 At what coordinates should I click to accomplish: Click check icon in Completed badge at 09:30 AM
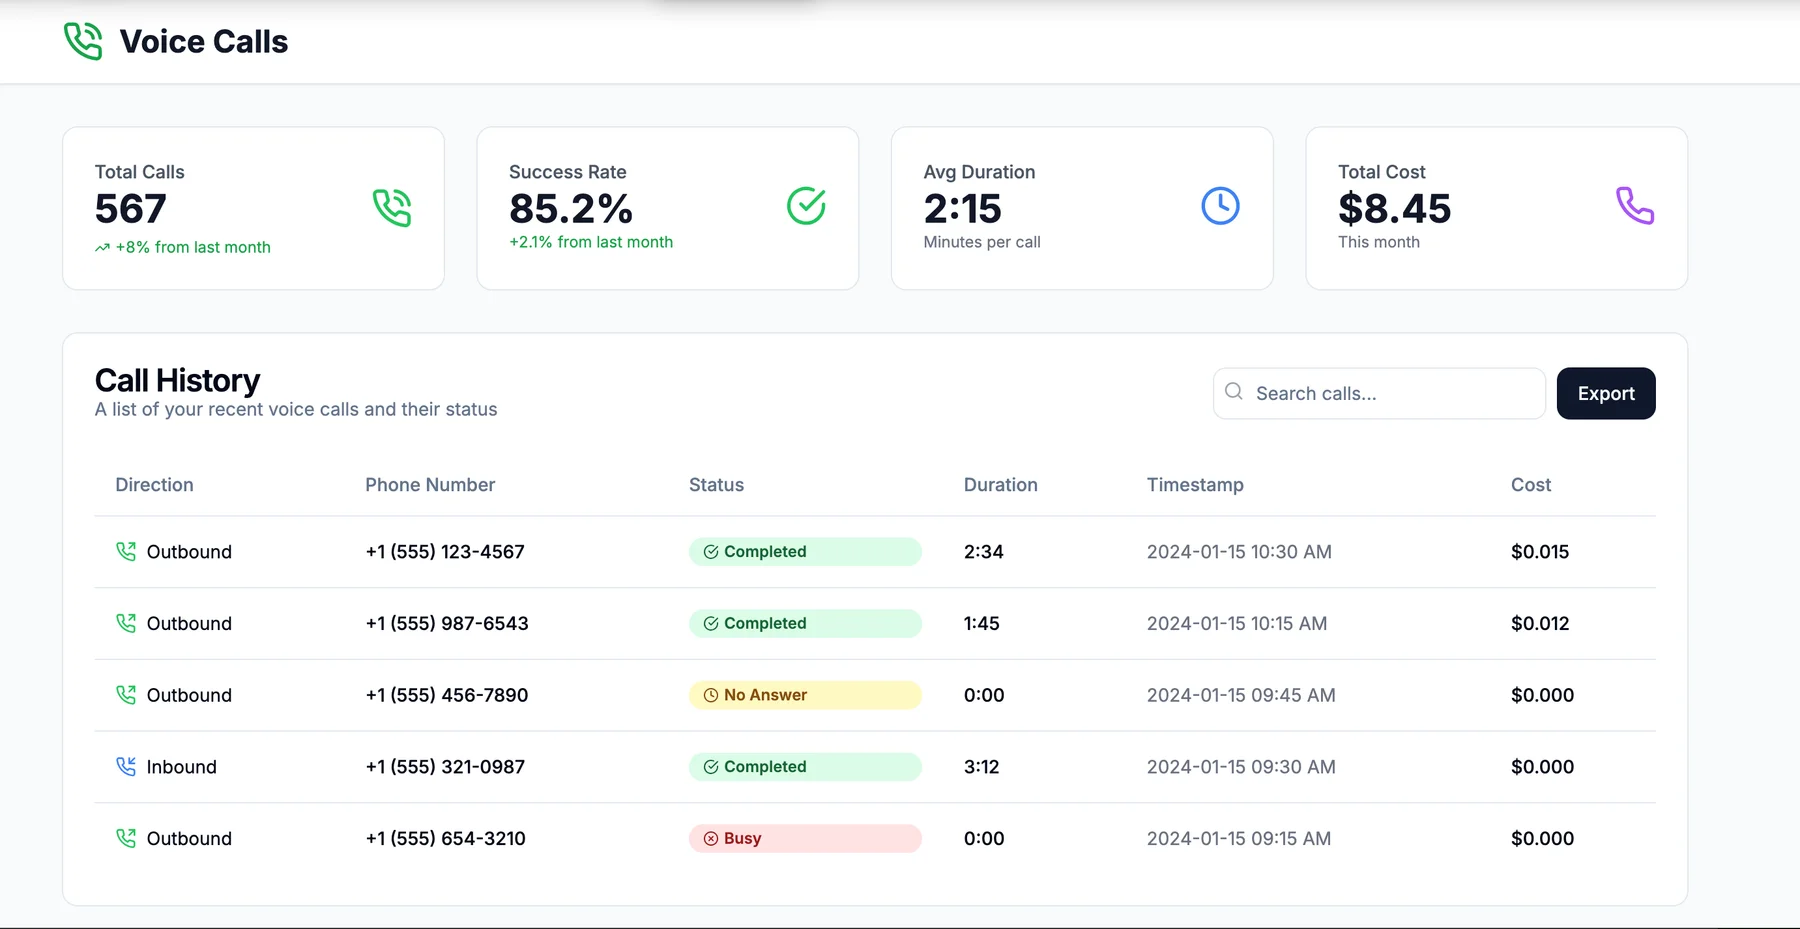pyautogui.click(x=711, y=767)
